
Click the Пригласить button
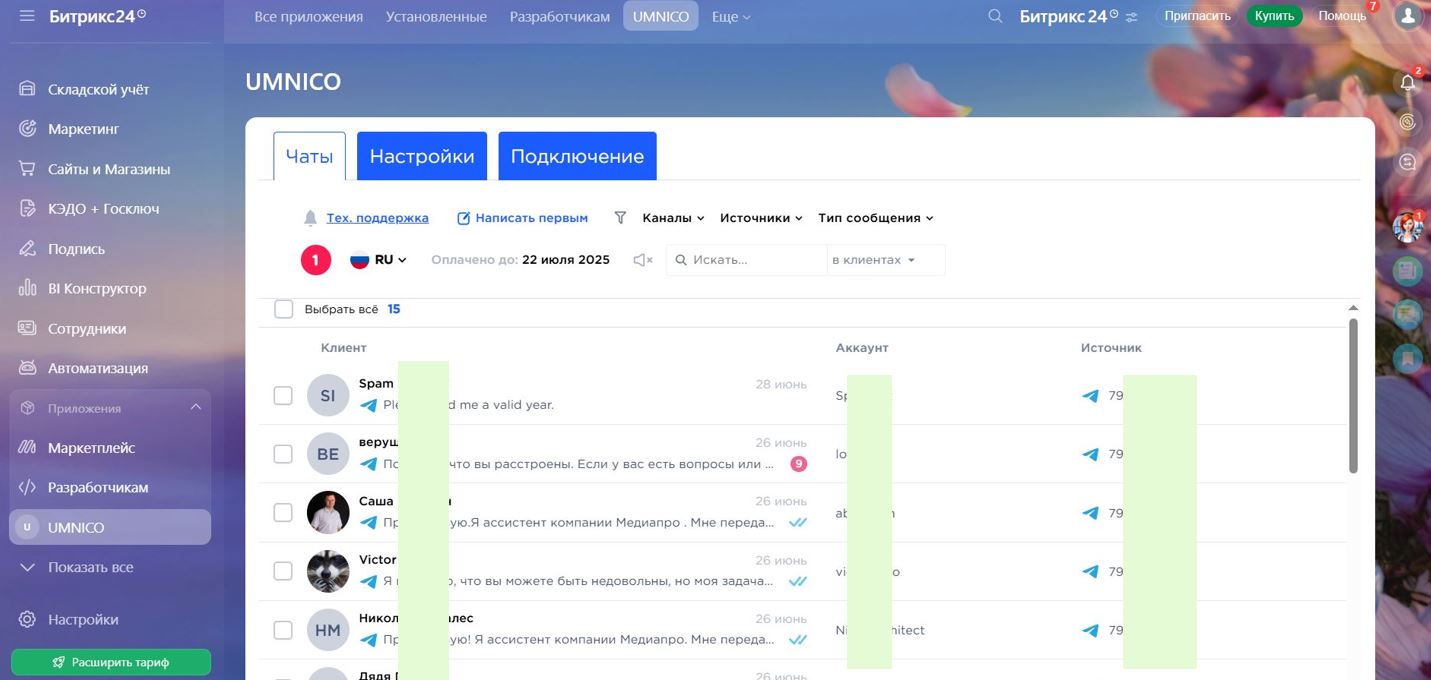tap(1198, 16)
